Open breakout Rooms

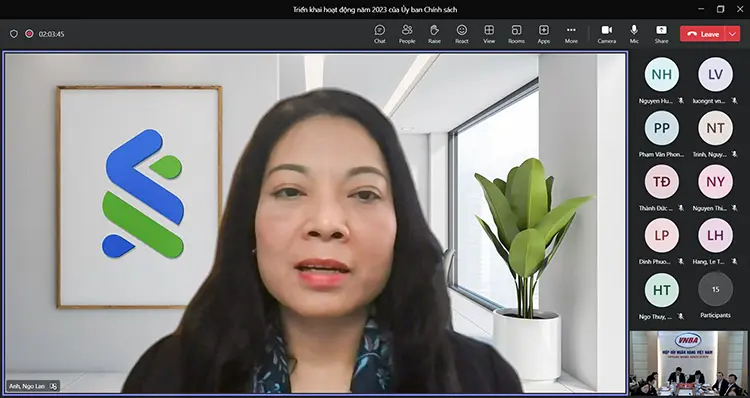tap(516, 34)
